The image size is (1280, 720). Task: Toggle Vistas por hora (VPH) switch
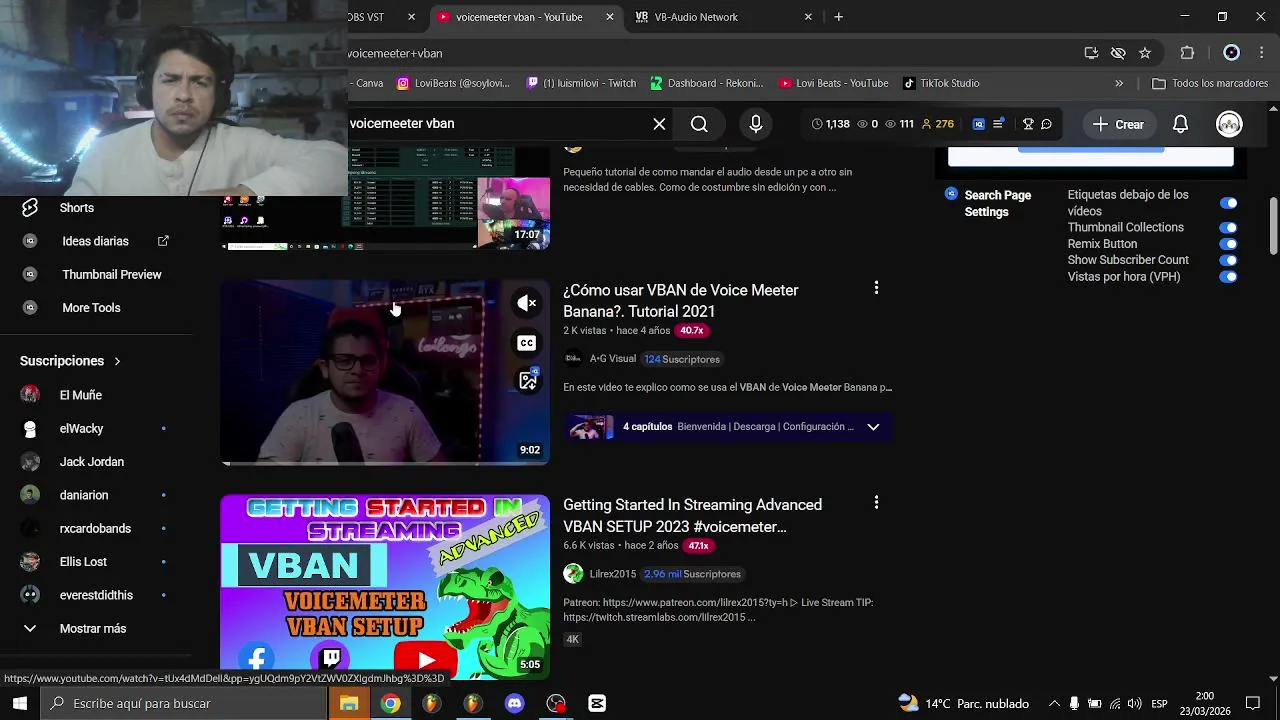click(x=1229, y=277)
